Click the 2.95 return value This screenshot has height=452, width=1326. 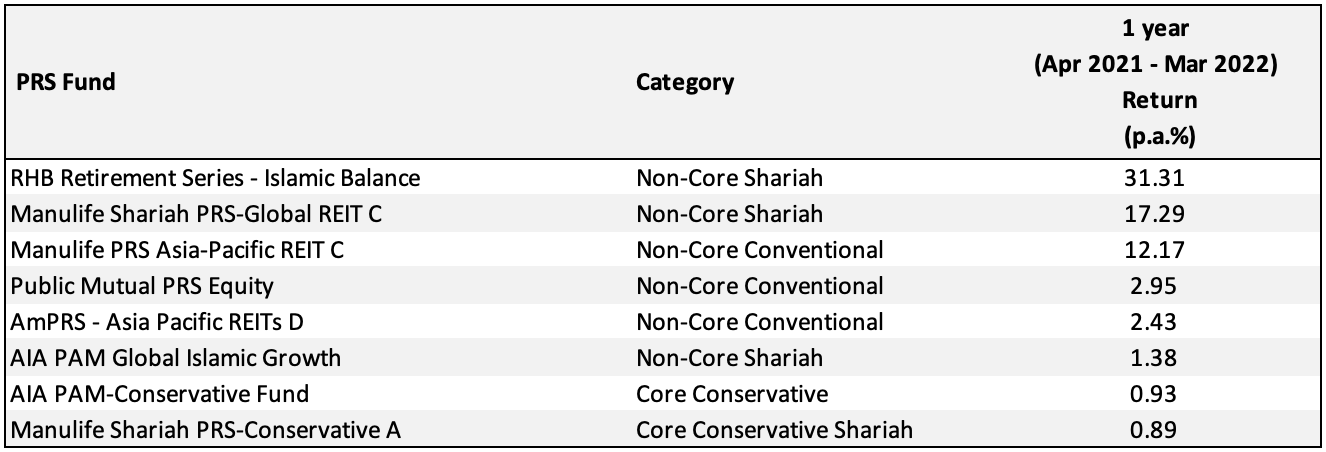click(x=1159, y=286)
